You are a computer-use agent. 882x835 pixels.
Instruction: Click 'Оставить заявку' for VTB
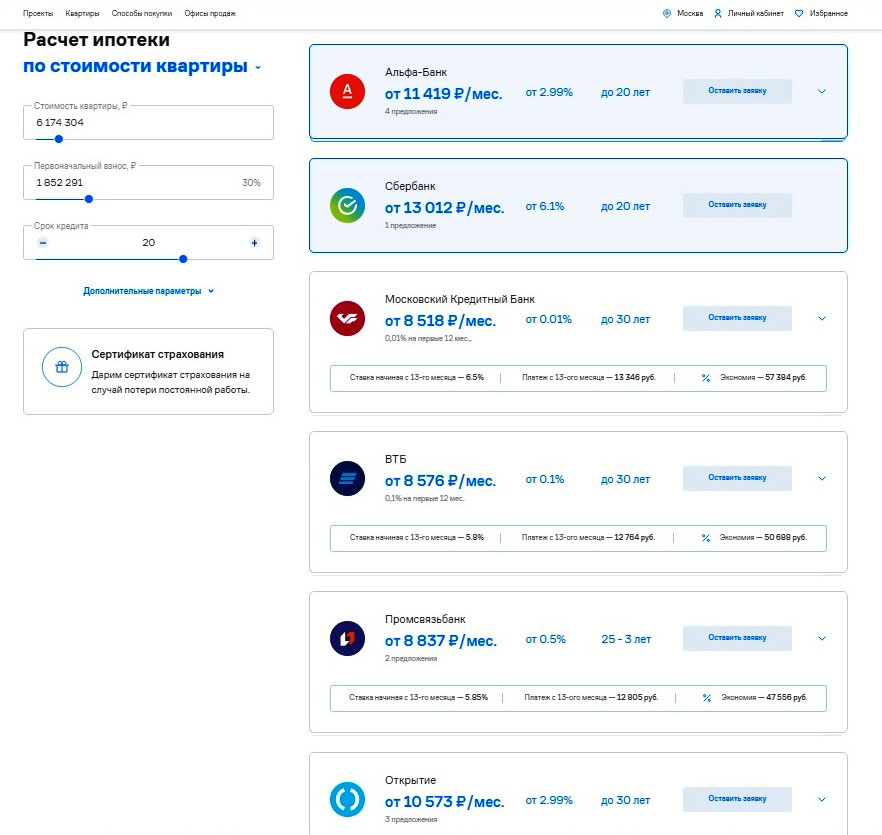(x=737, y=478)
